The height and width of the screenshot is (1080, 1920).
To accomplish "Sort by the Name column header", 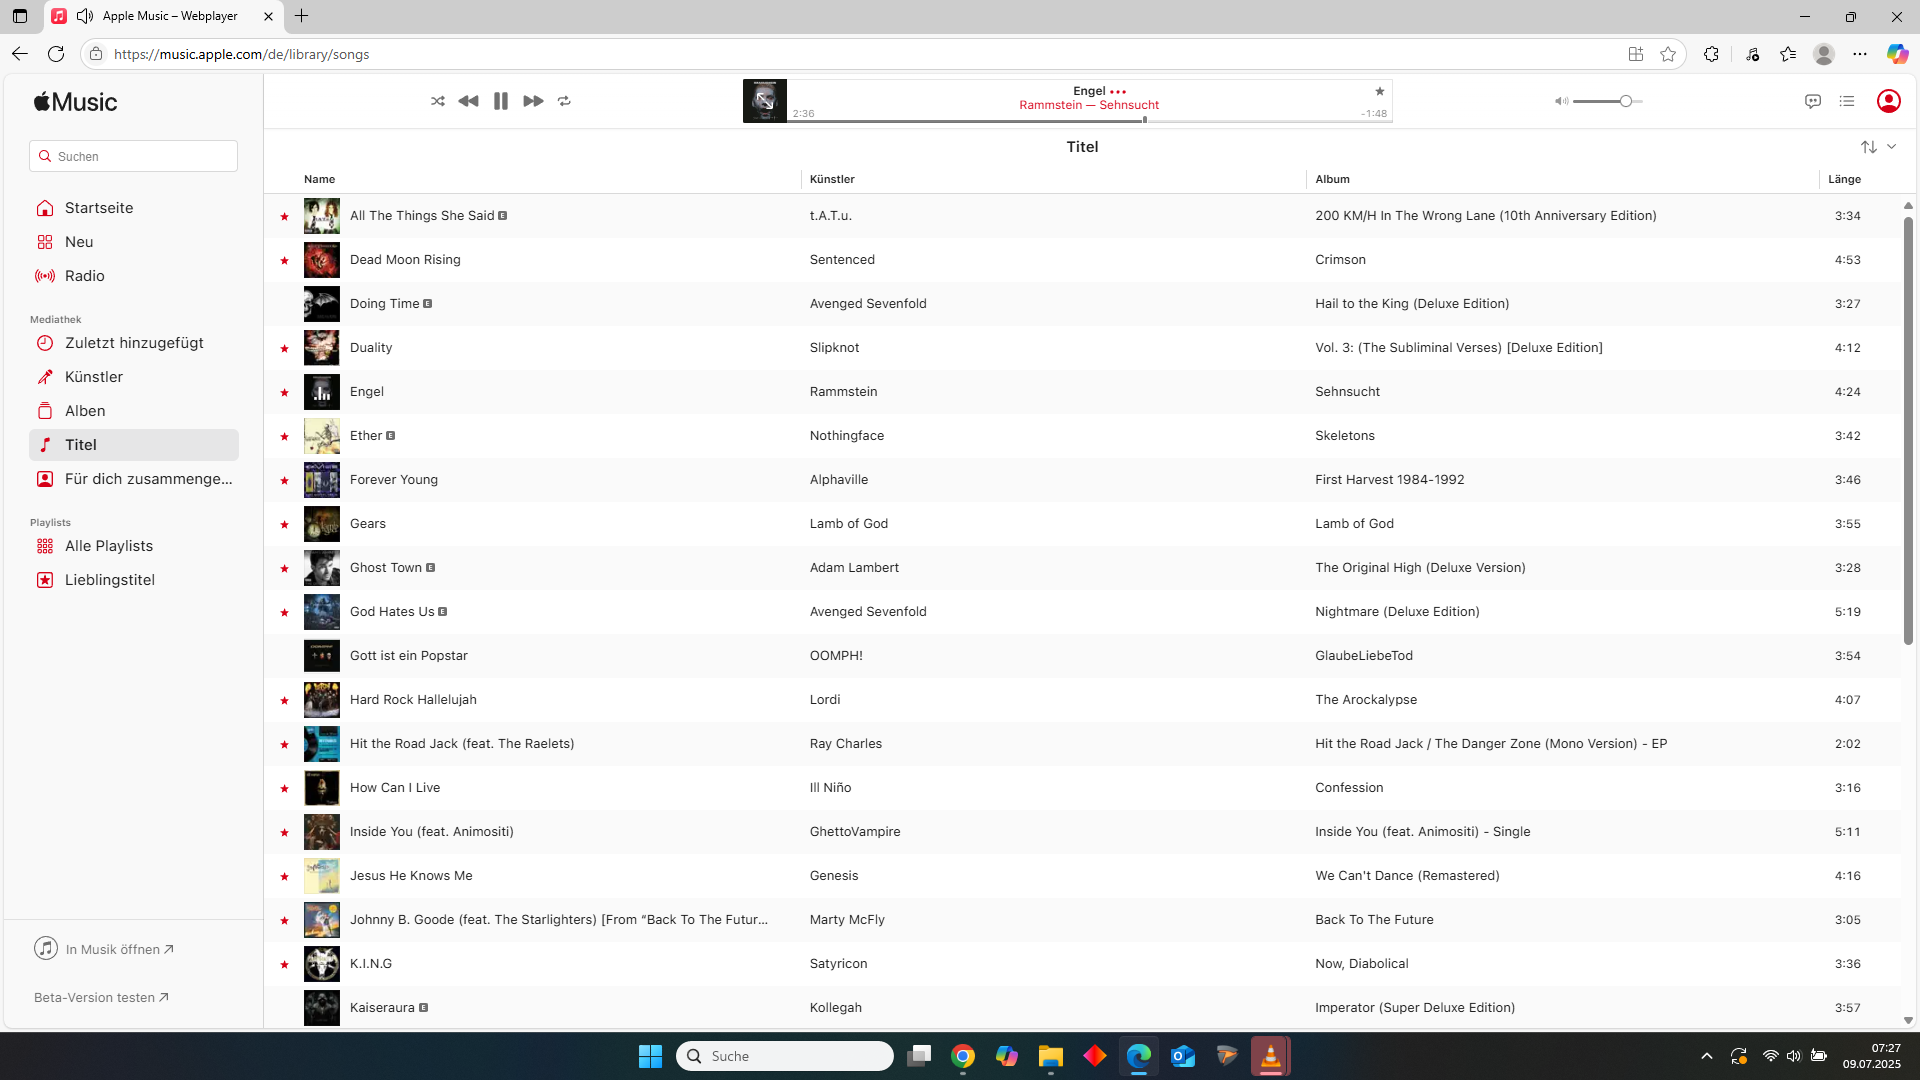I will (319, 179).
